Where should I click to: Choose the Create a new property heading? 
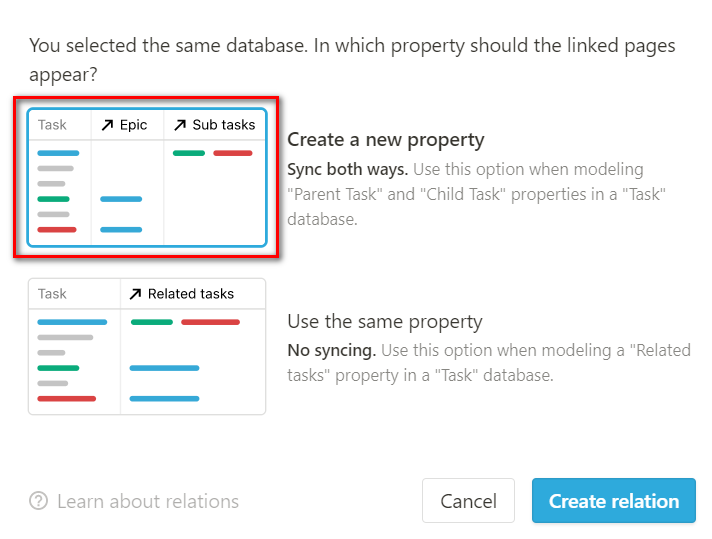pos(386,139)
